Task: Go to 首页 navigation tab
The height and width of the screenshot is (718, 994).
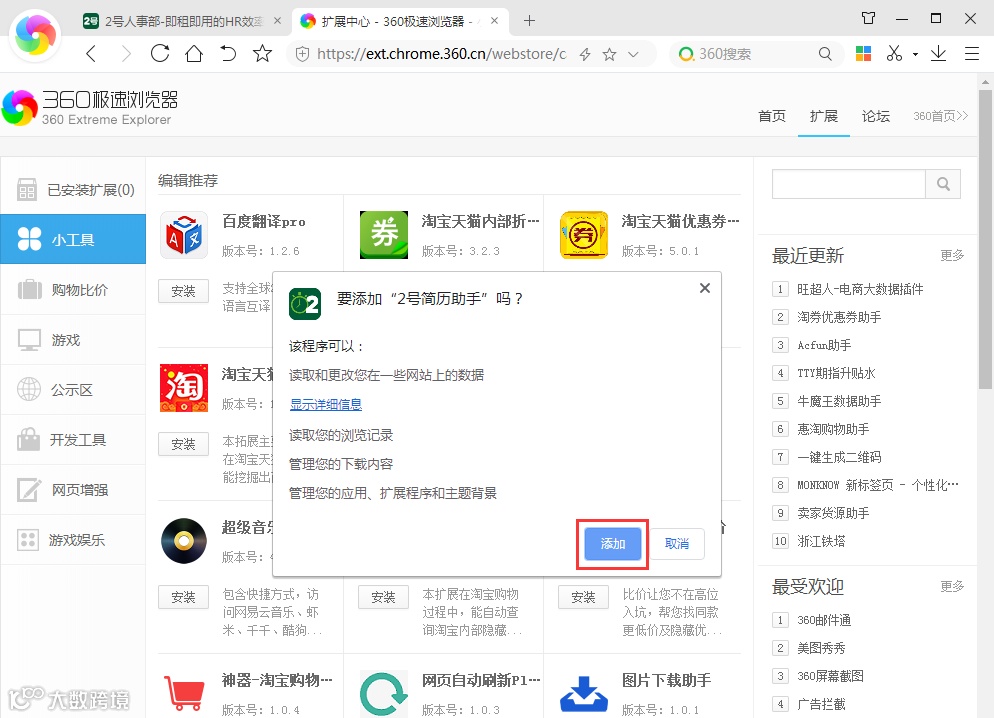Action: point(771,116)
